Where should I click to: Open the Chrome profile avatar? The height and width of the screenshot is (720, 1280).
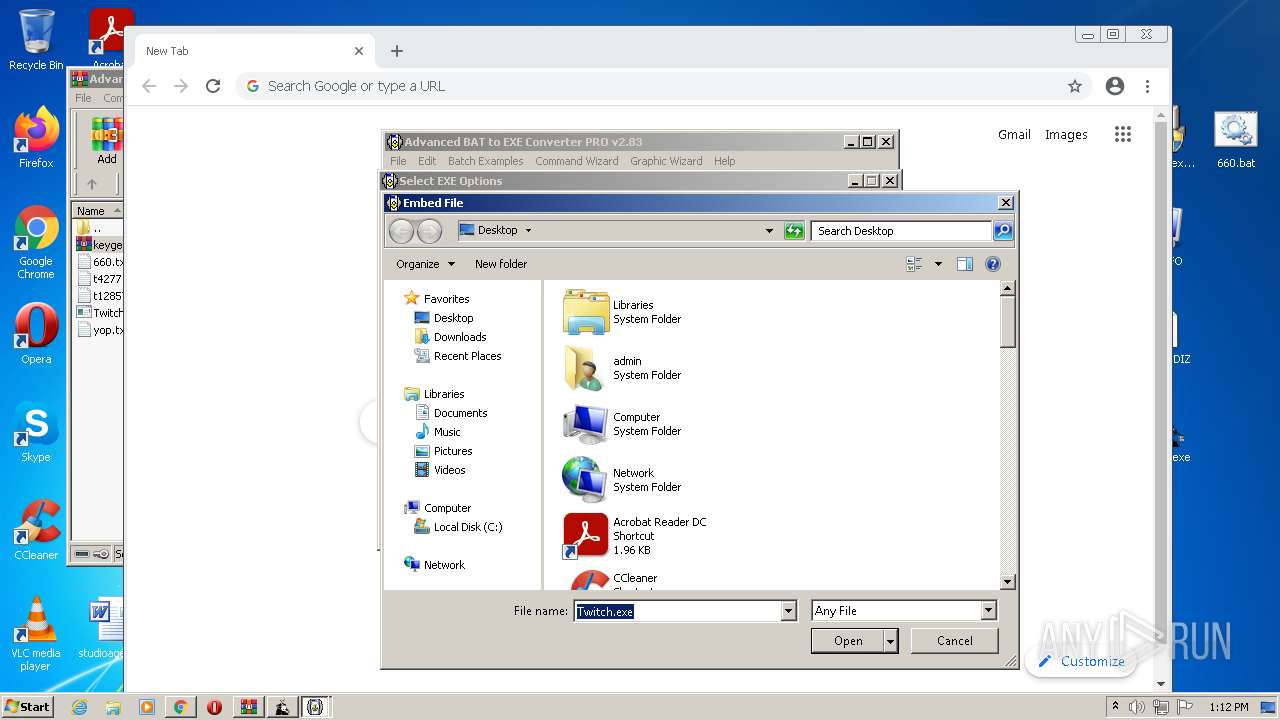coord(1115,86)
